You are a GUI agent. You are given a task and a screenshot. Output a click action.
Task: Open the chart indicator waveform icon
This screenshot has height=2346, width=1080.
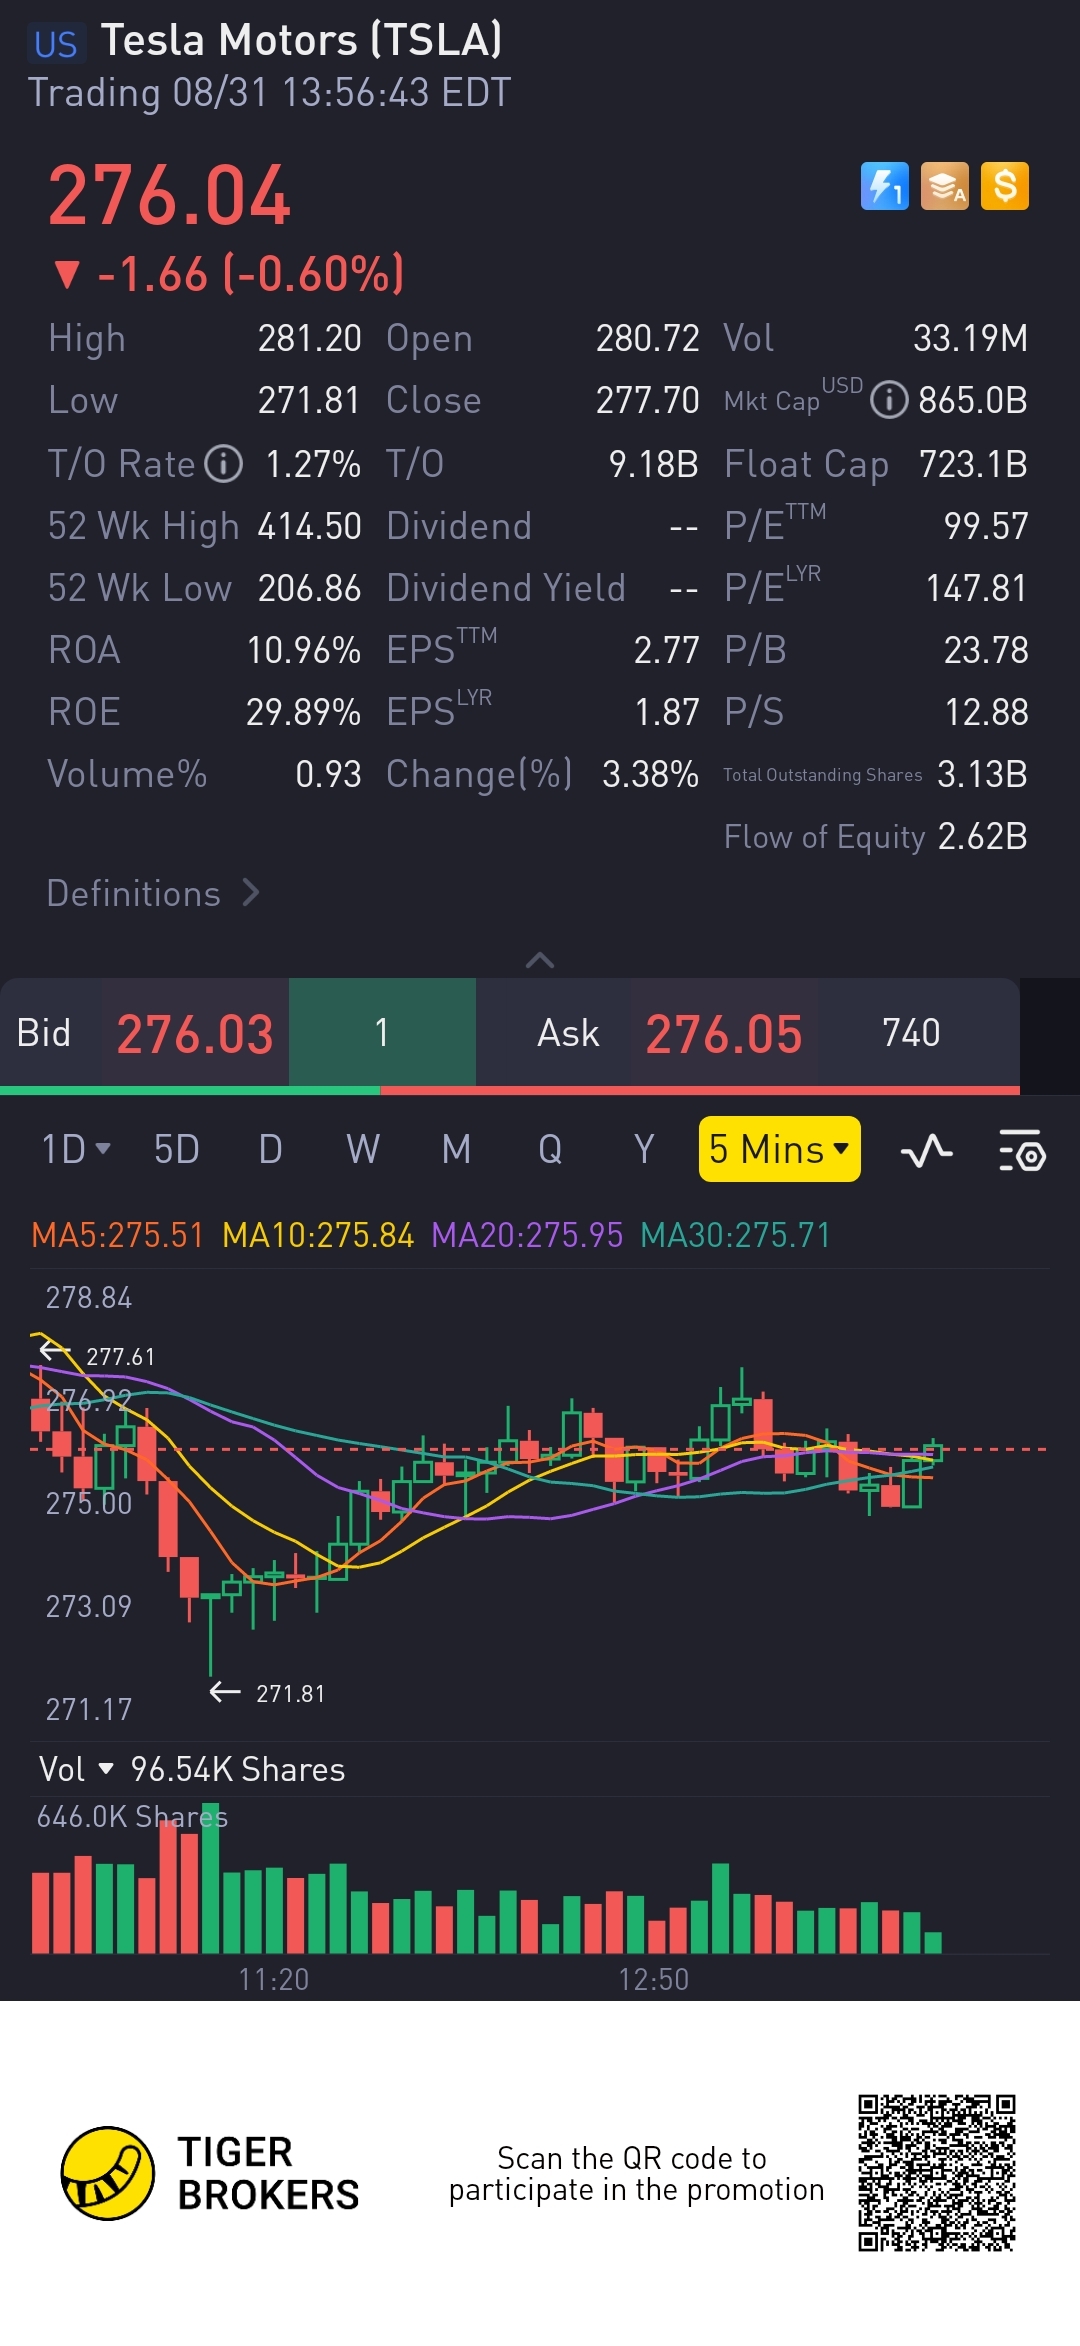pos(926,1150)
